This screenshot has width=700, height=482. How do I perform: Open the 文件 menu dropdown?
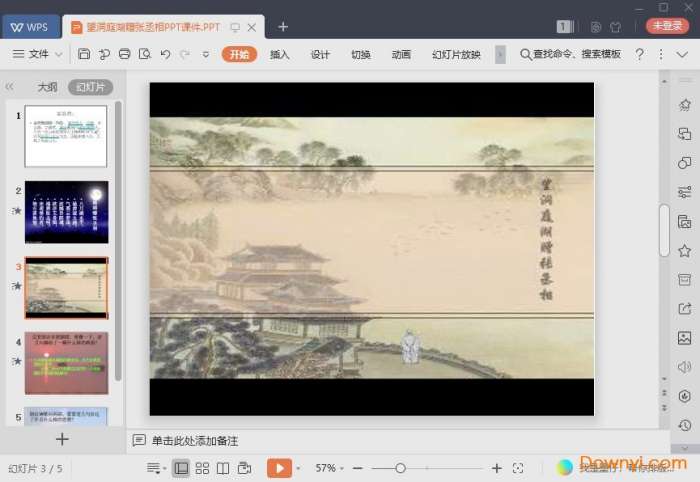click(39, 54)
